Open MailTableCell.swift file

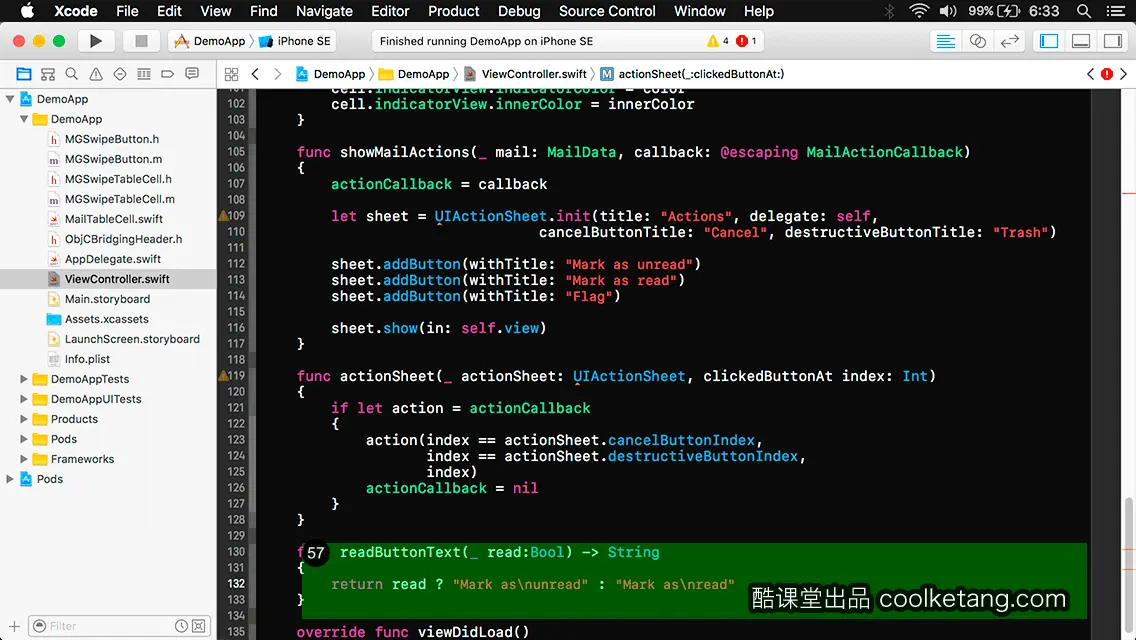(x=114, y=219)
